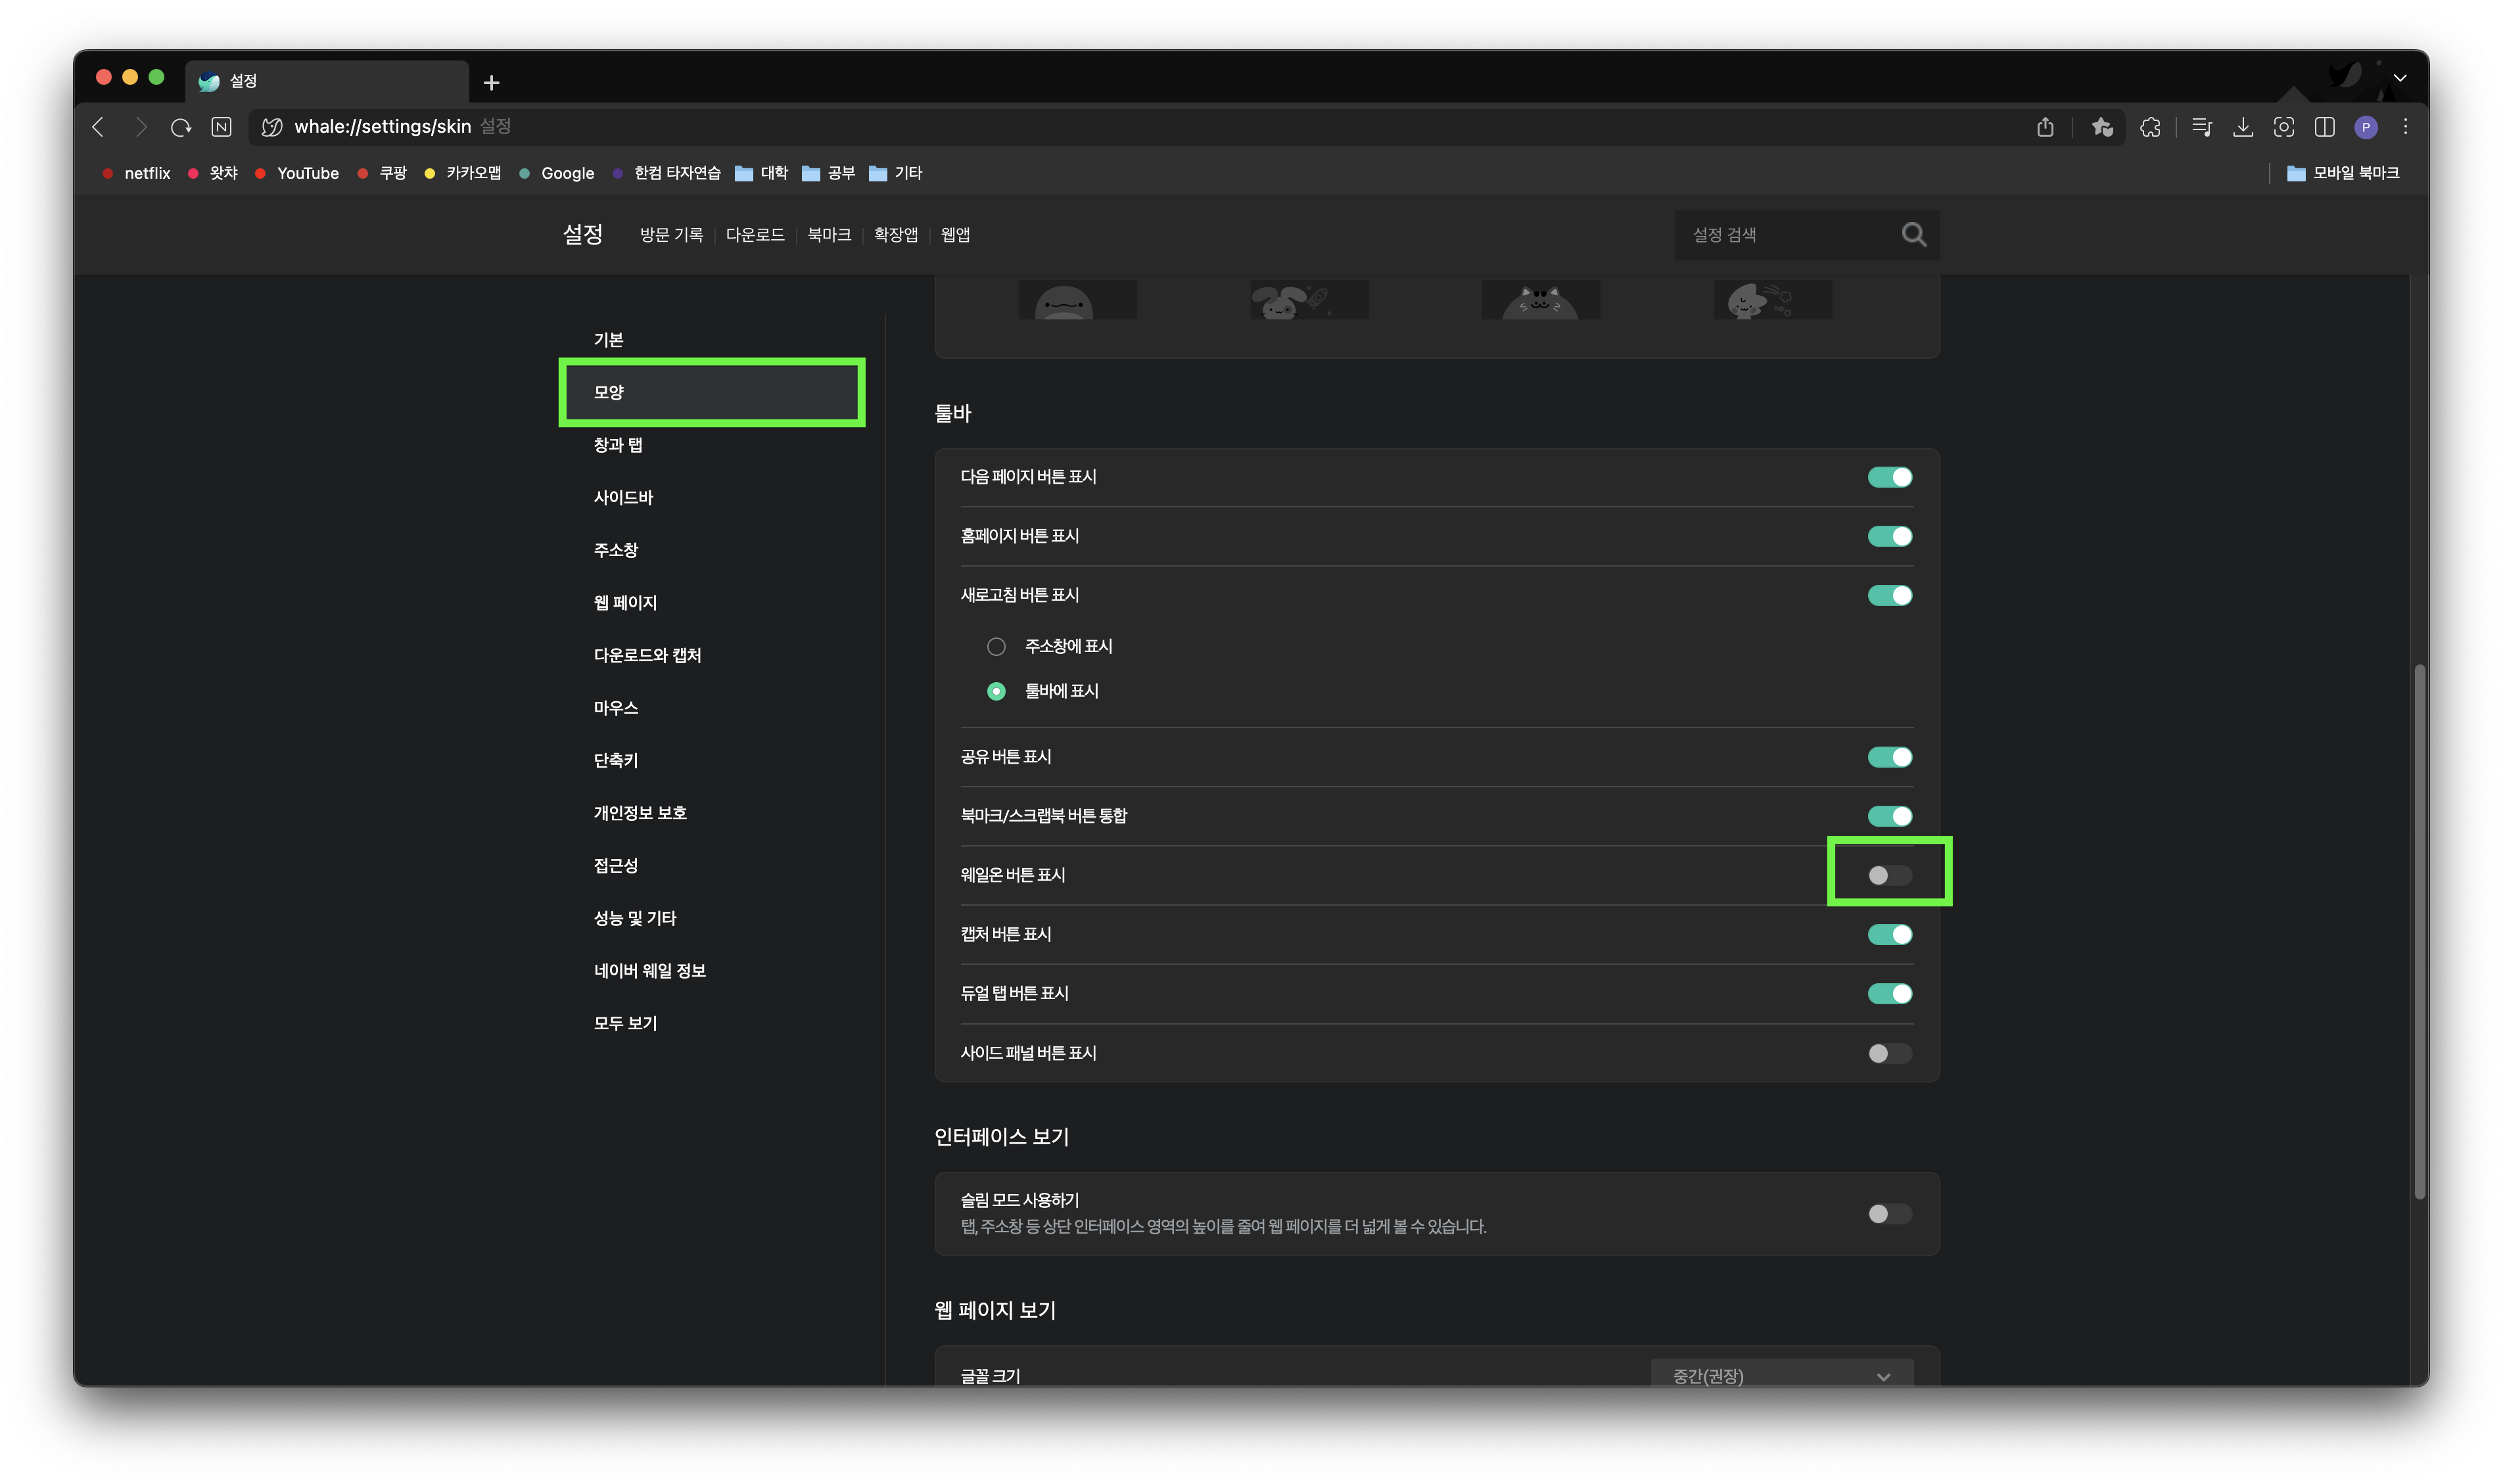Viewport: 2503px width, 1484px height.
Task: Expand the 모바일 북마크 folder
Action: 2342,173
